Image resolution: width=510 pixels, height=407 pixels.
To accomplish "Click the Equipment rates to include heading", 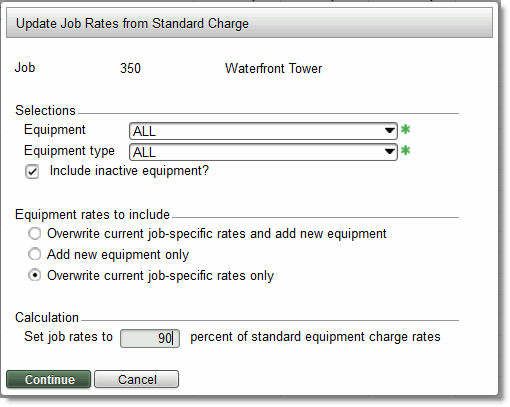I will tap(92, 214).
